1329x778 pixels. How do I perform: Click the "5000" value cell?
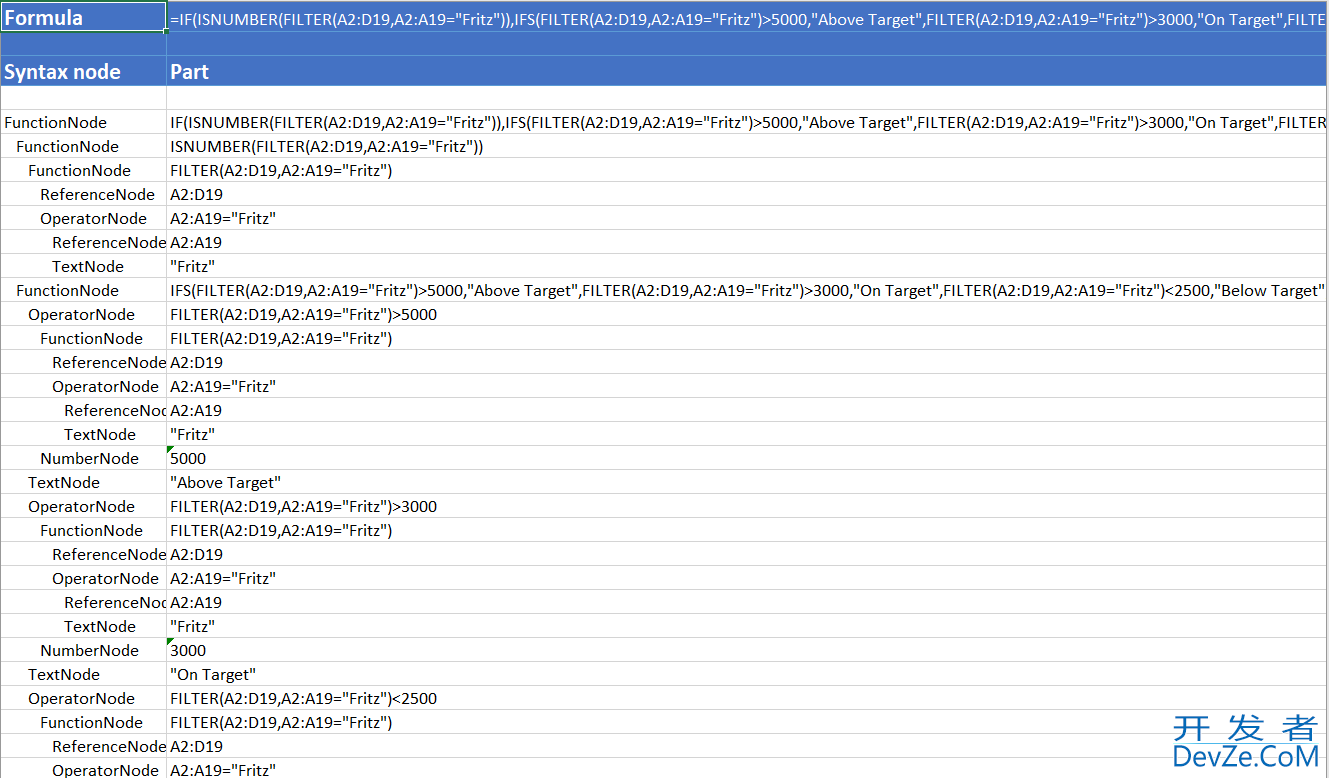(748, 458)
